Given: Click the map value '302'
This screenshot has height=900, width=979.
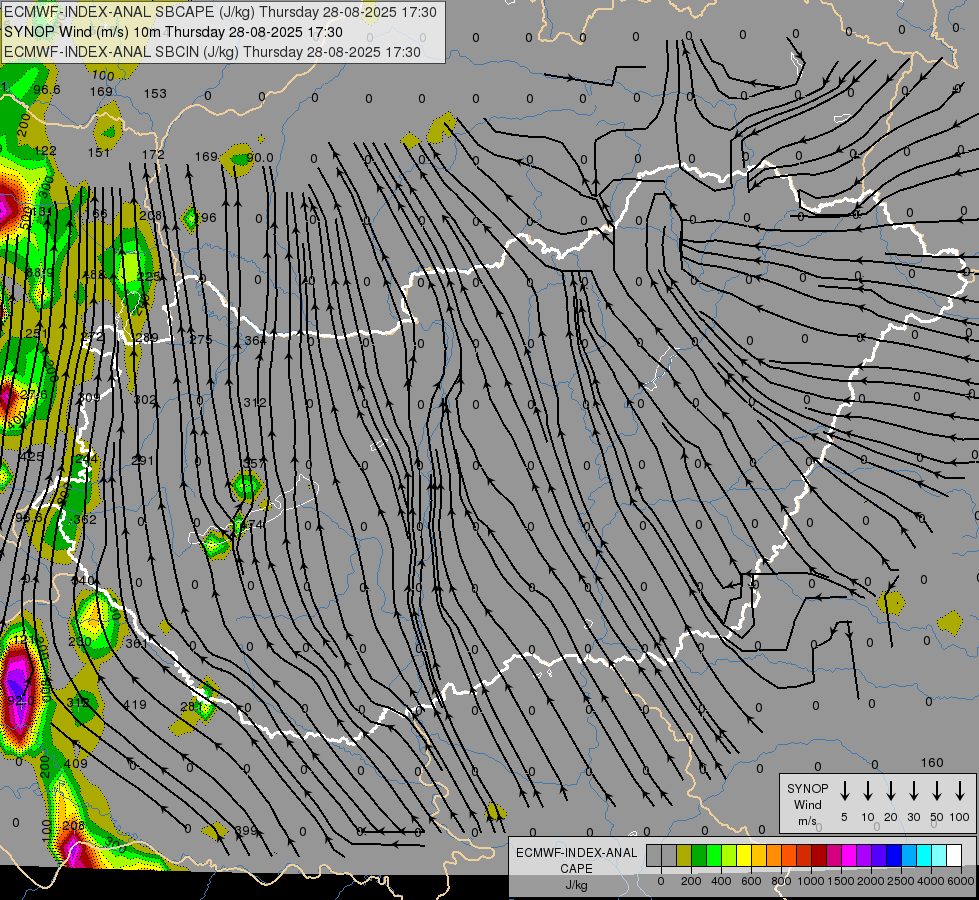Looking at the screenshot, I should coord(145,400).
